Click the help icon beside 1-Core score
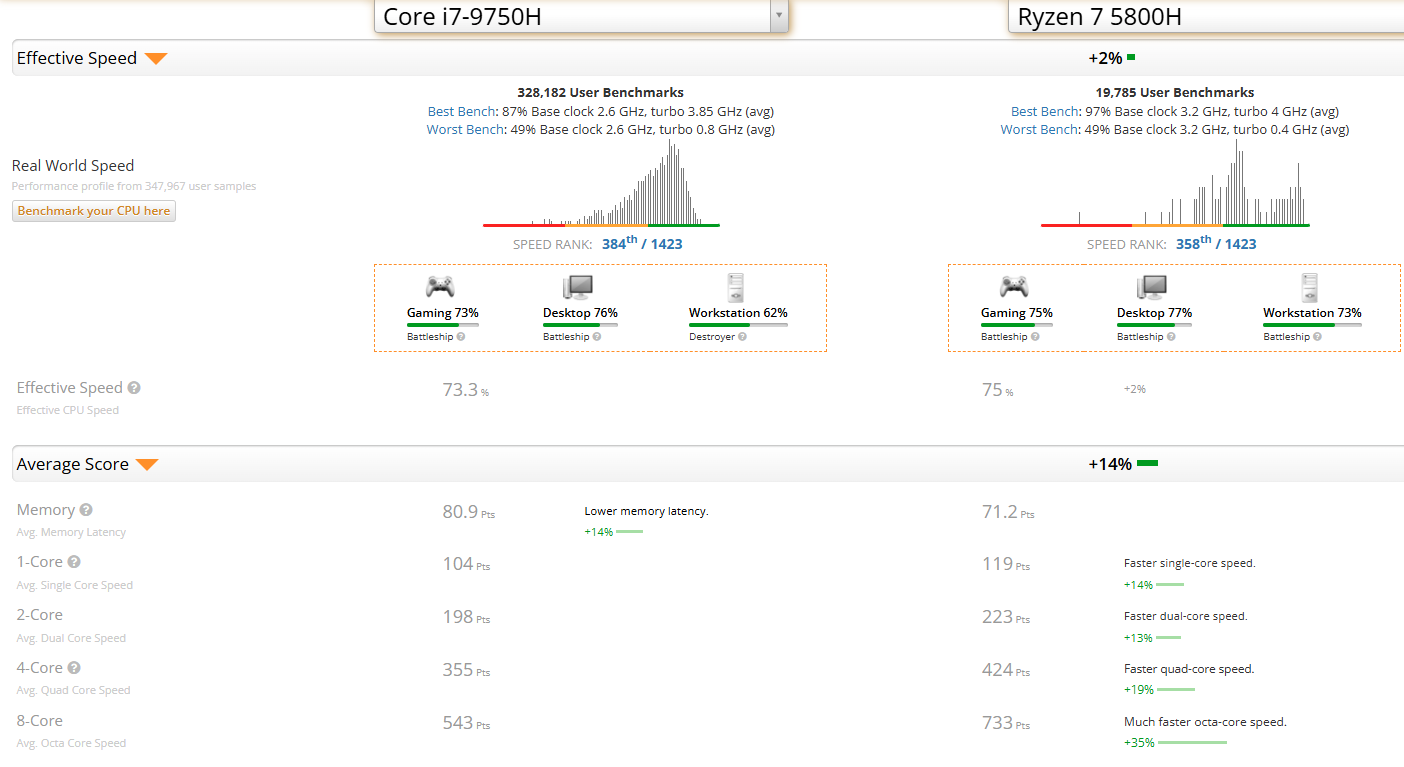Viewport: 1404px width, 767px height. (74, 562)
